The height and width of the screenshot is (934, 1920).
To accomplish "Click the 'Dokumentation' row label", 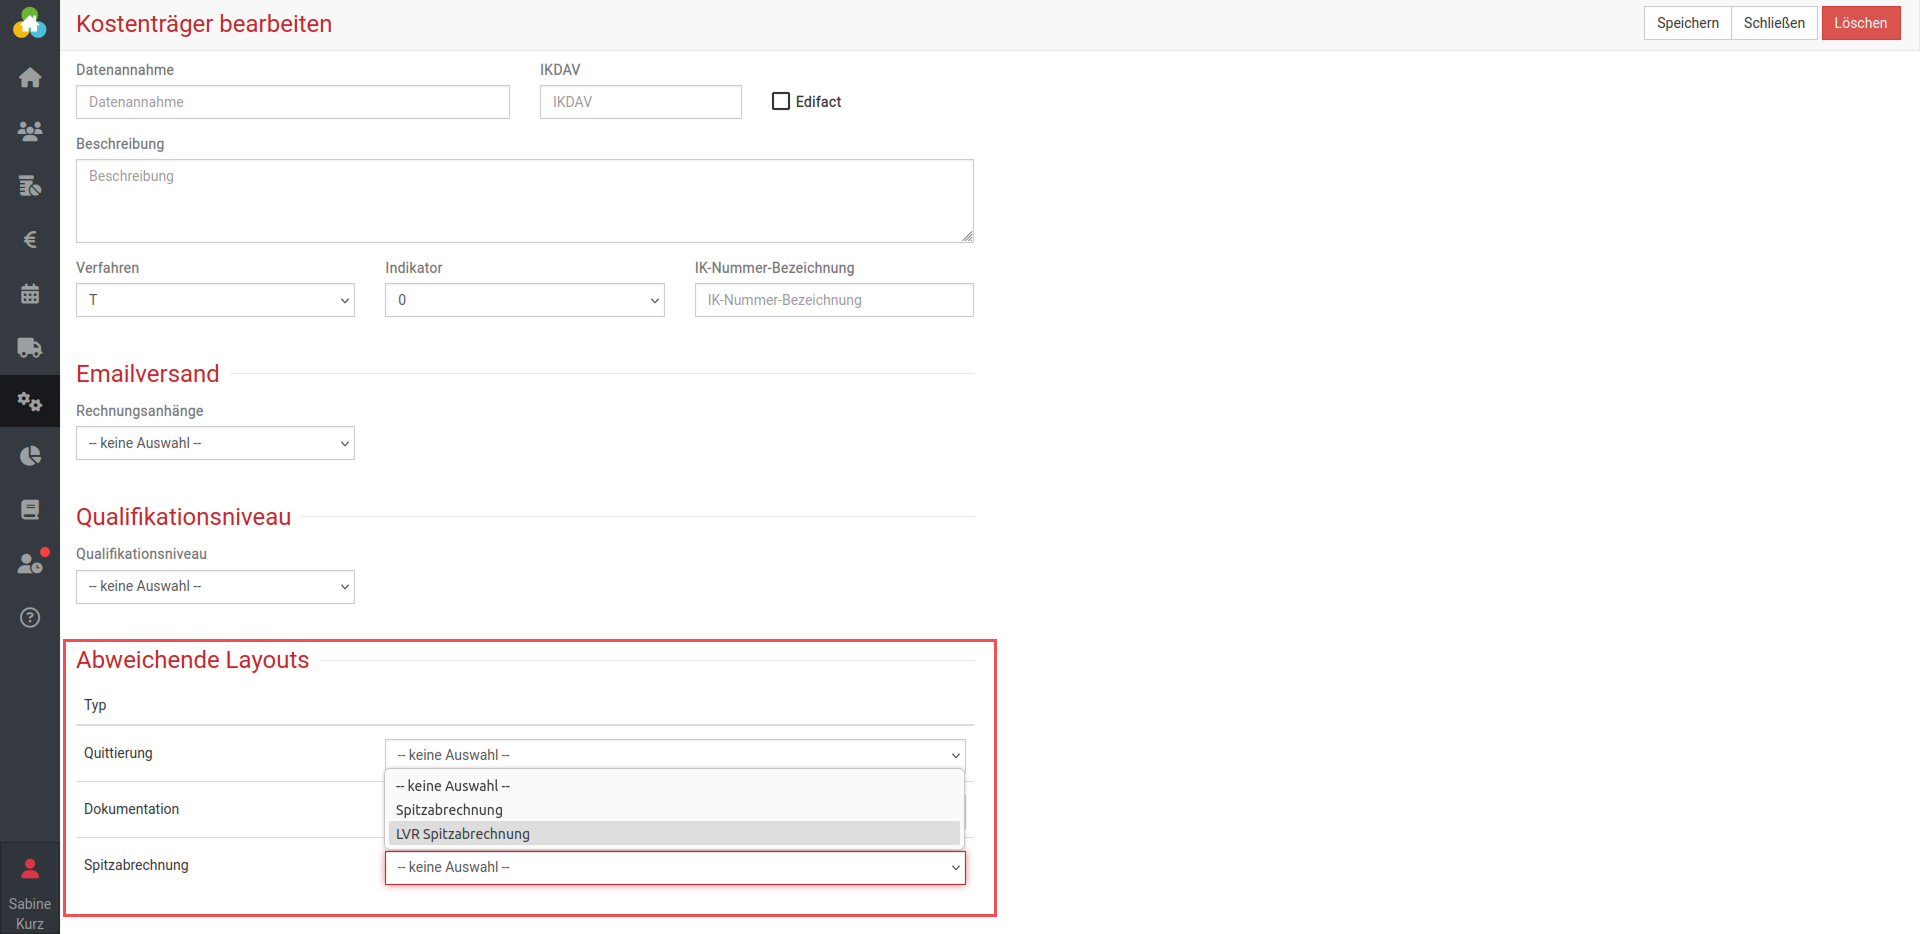I will click(131, 809).
